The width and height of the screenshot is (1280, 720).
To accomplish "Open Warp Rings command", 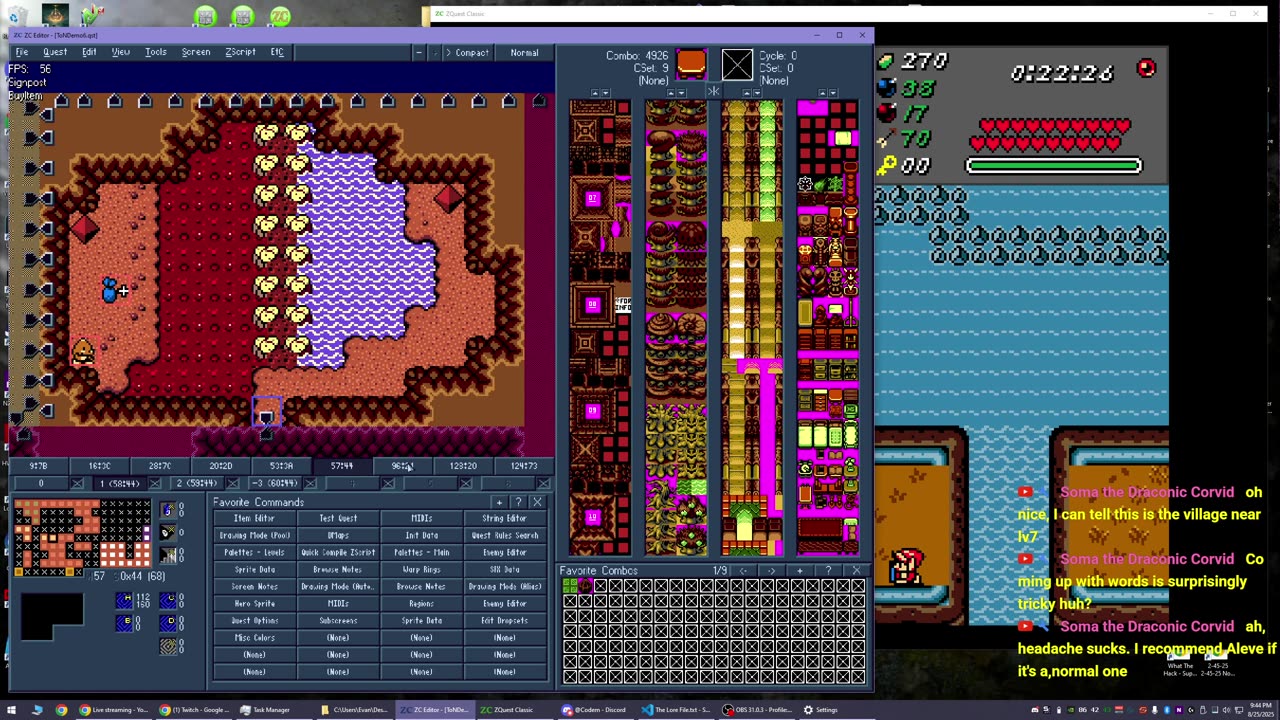I will click(x=421, y=569).
